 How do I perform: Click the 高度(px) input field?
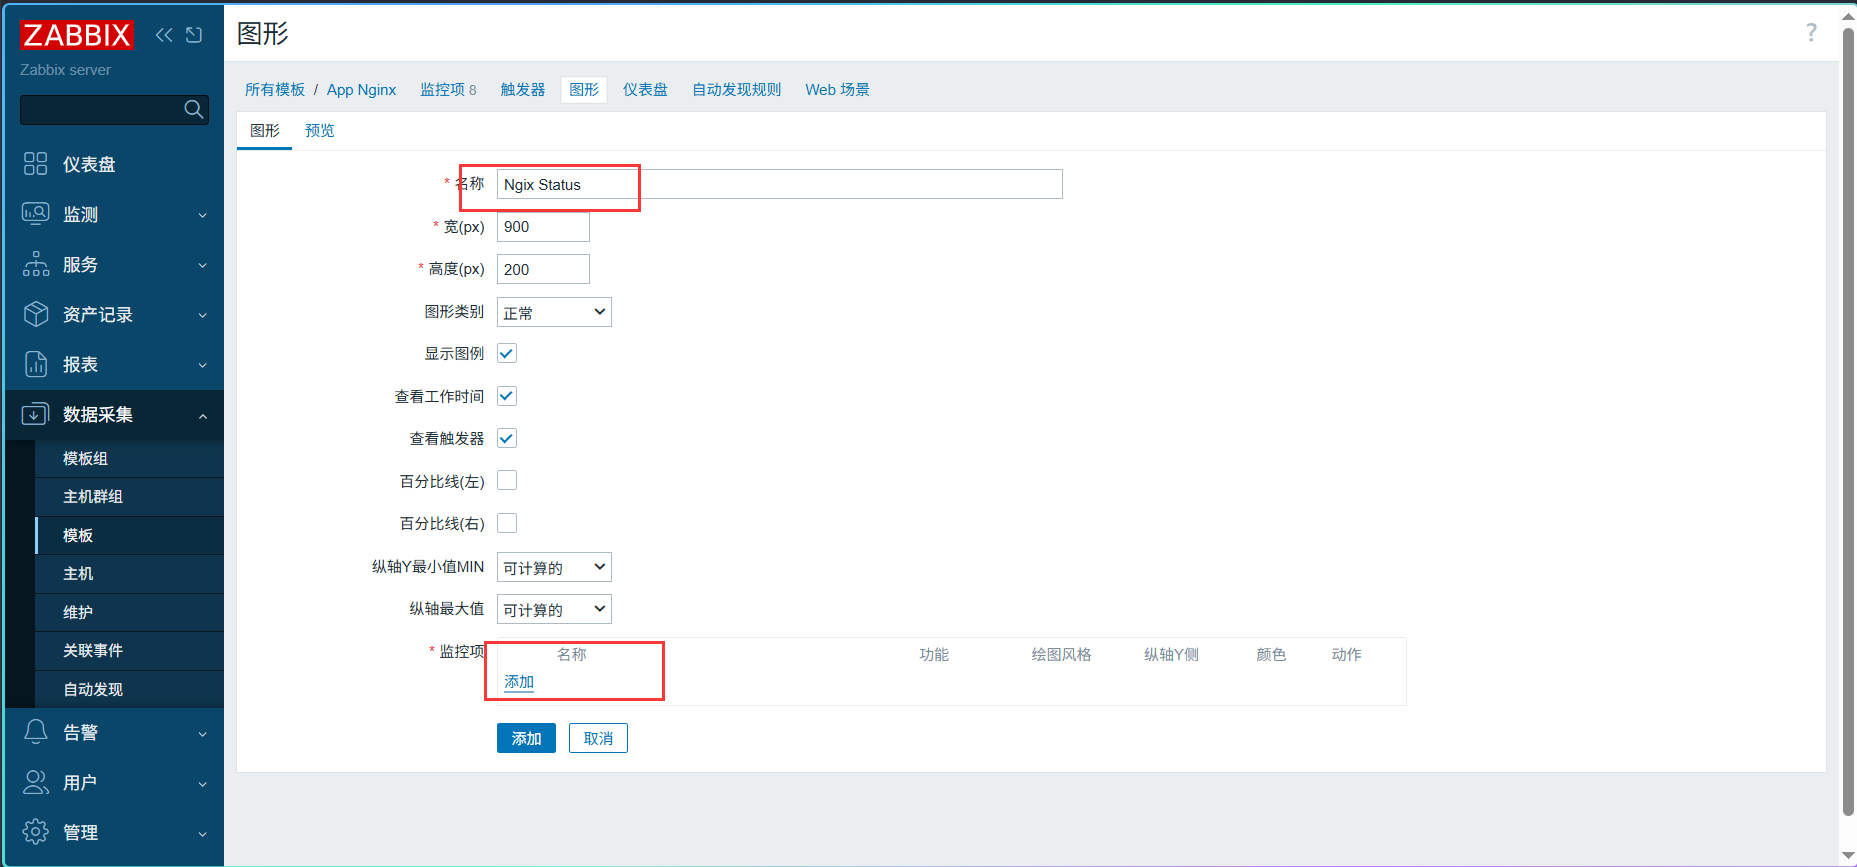click(x=543, y=269)
